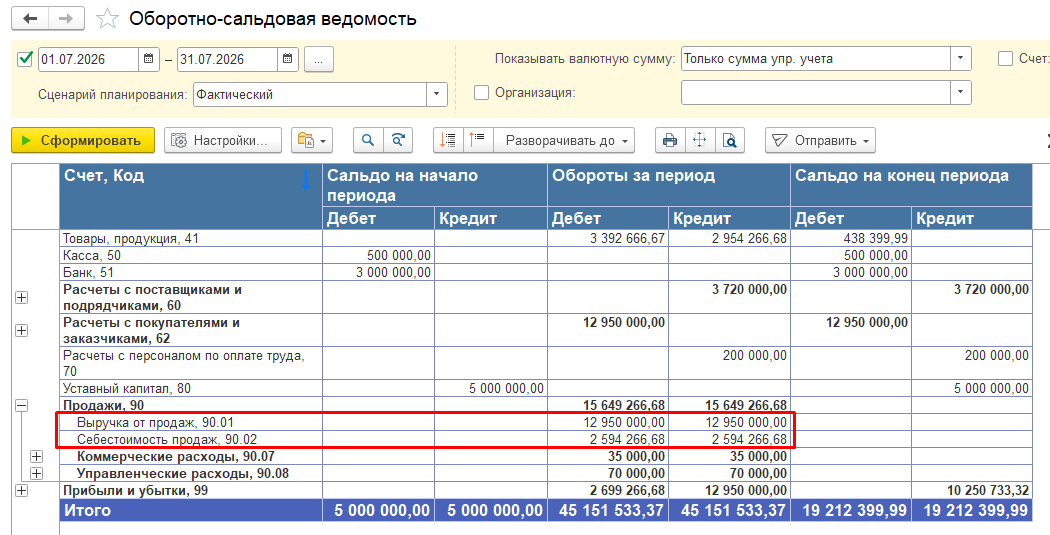Toggle the period checkbox before the dates
The height and width of the screenshot is (535, 1050).
click(x=25, y=59)
